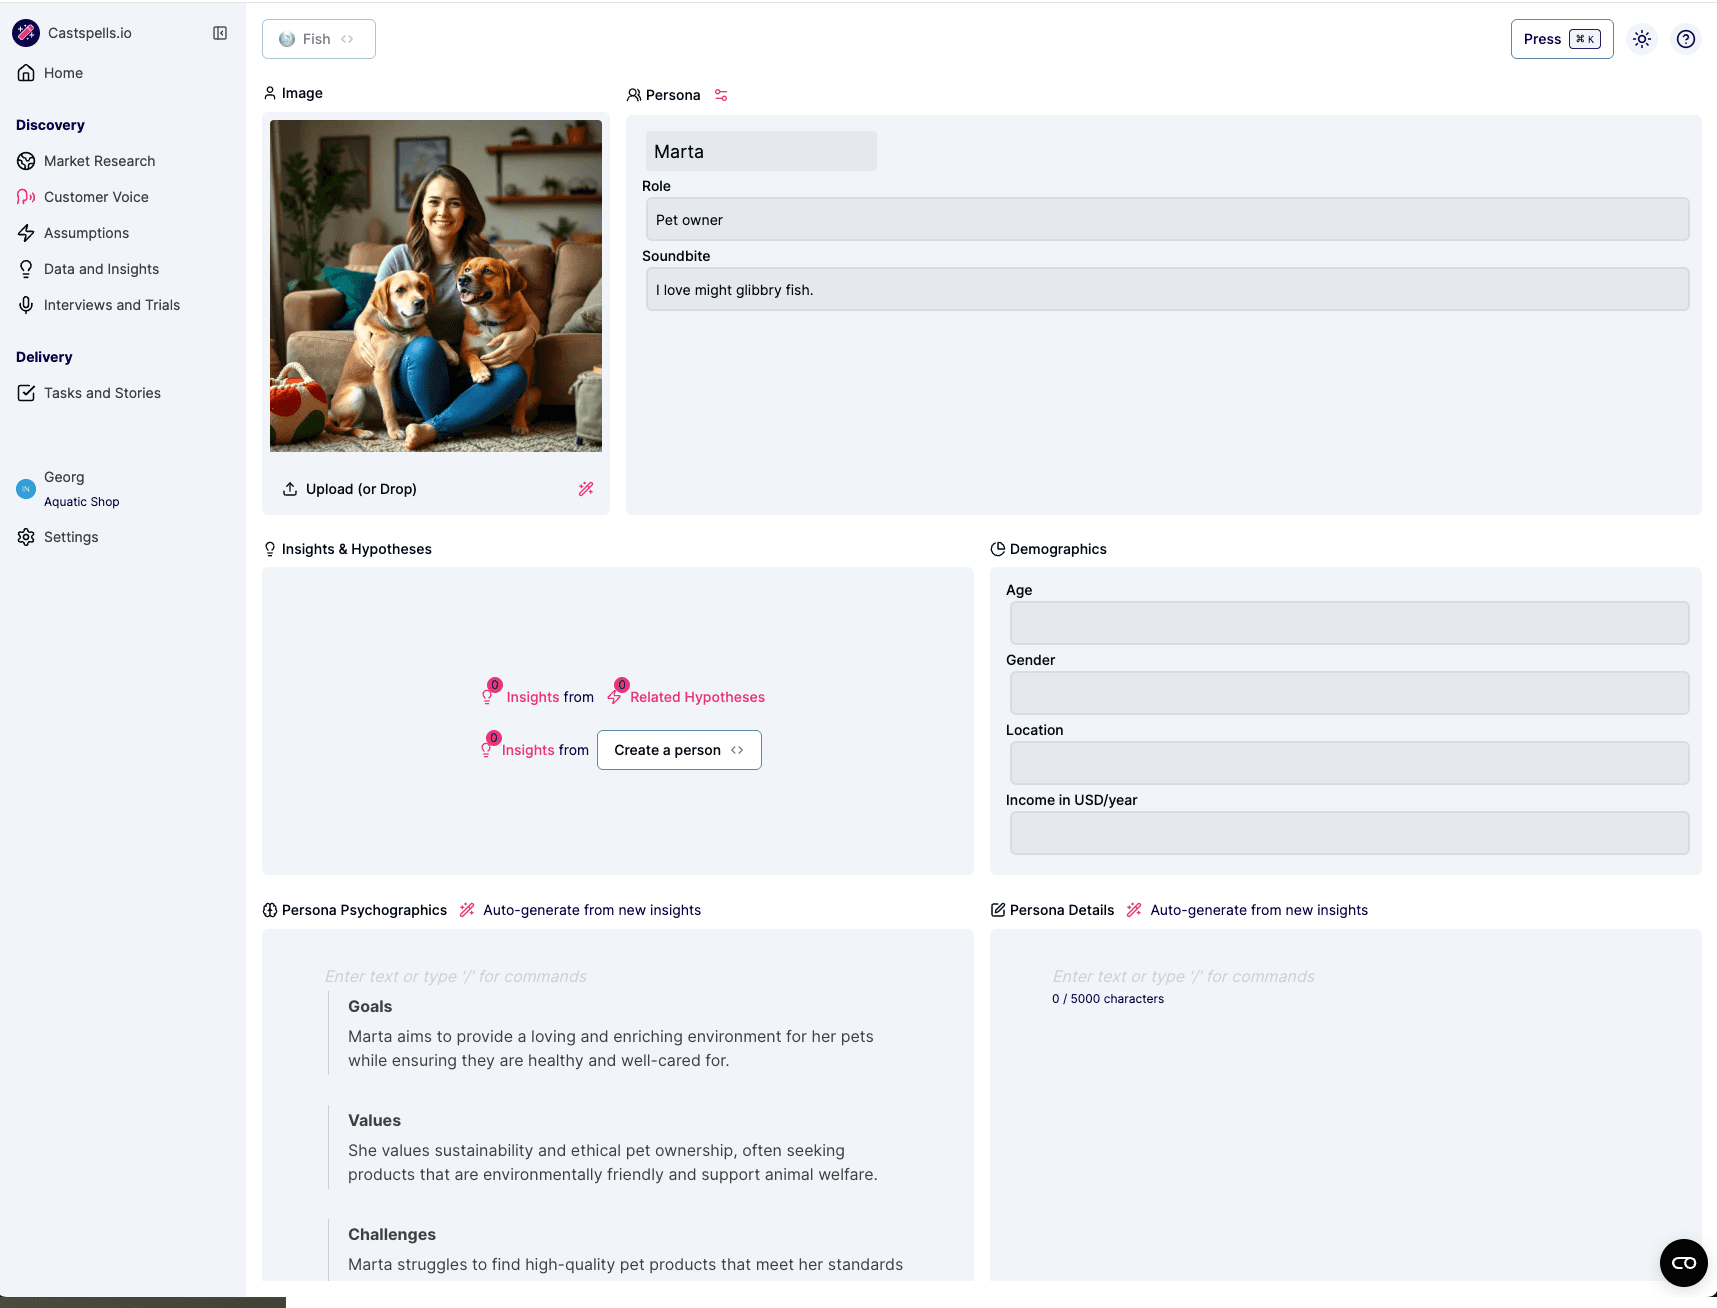1717x1308 pixels.
Task: Go to Market Research in the sidebar
Action: 99,161
